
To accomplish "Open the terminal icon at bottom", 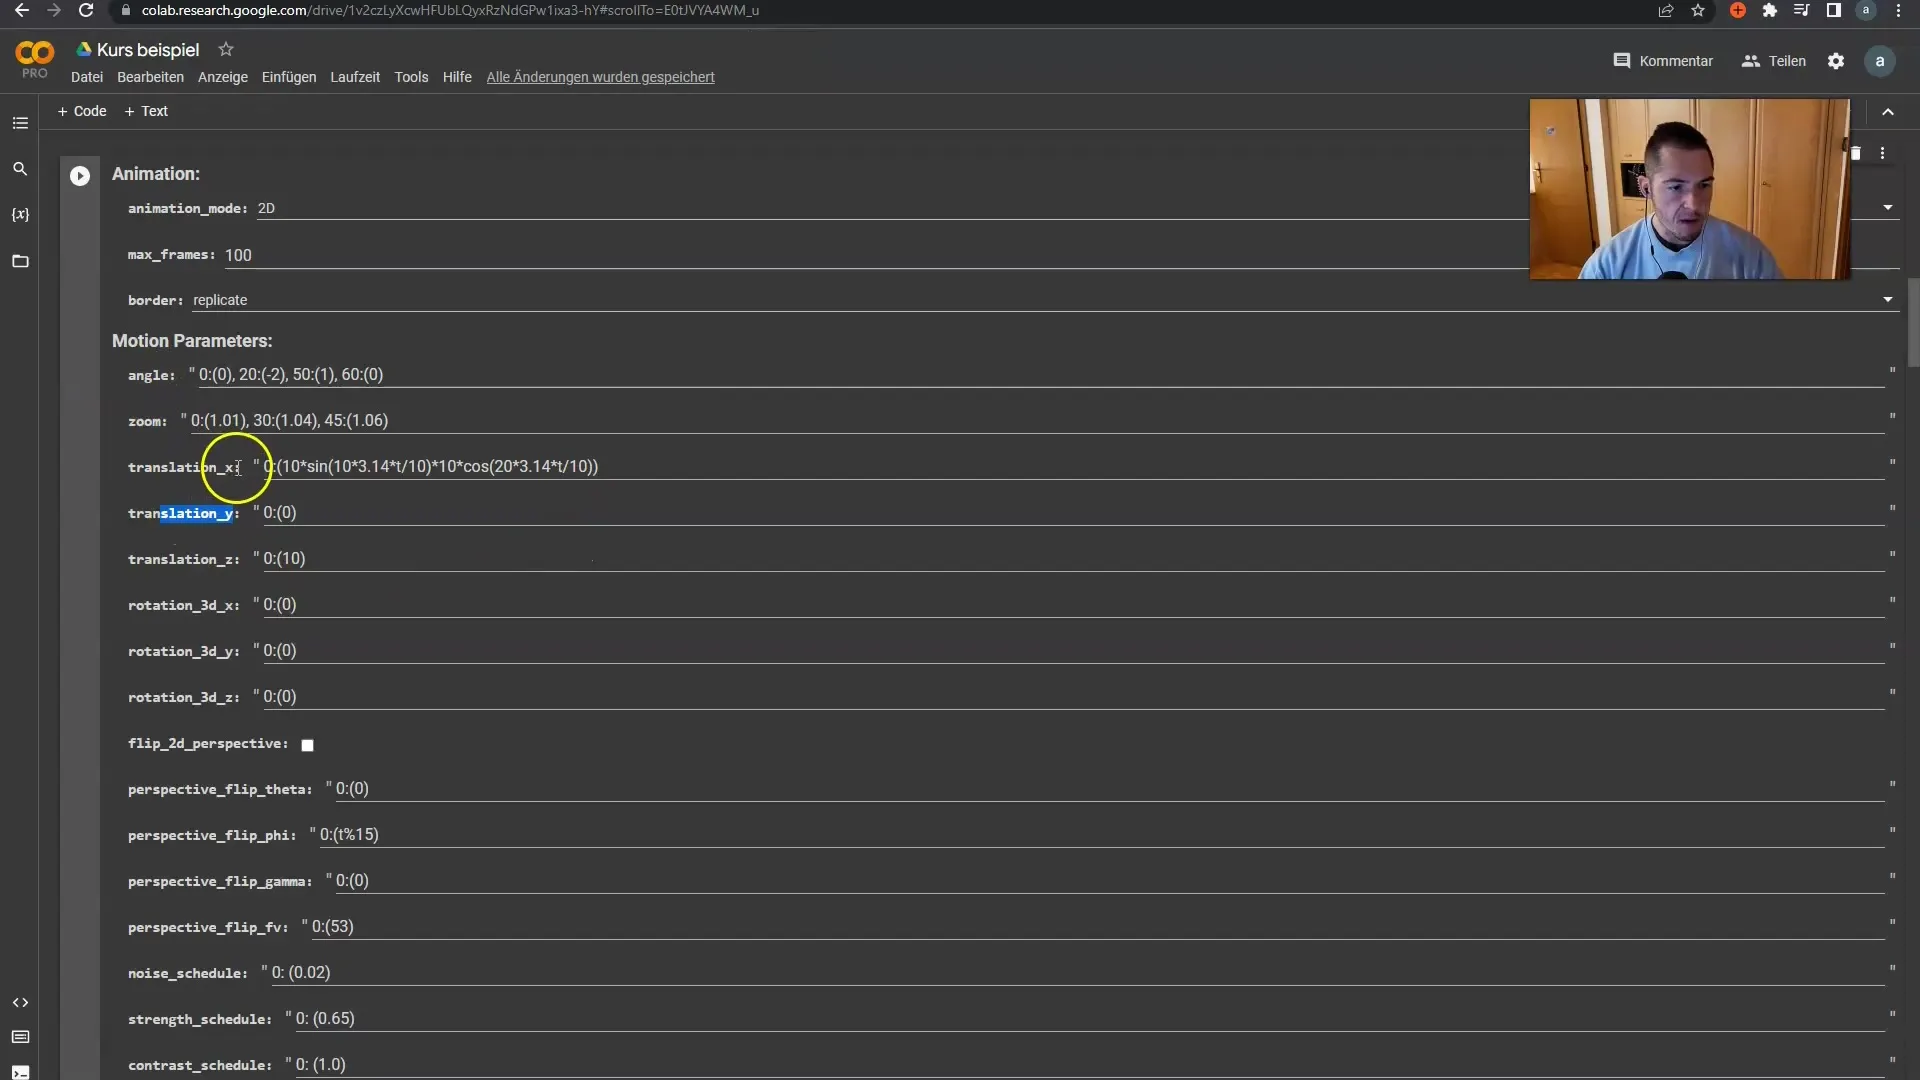I will tap(20, 1072).
